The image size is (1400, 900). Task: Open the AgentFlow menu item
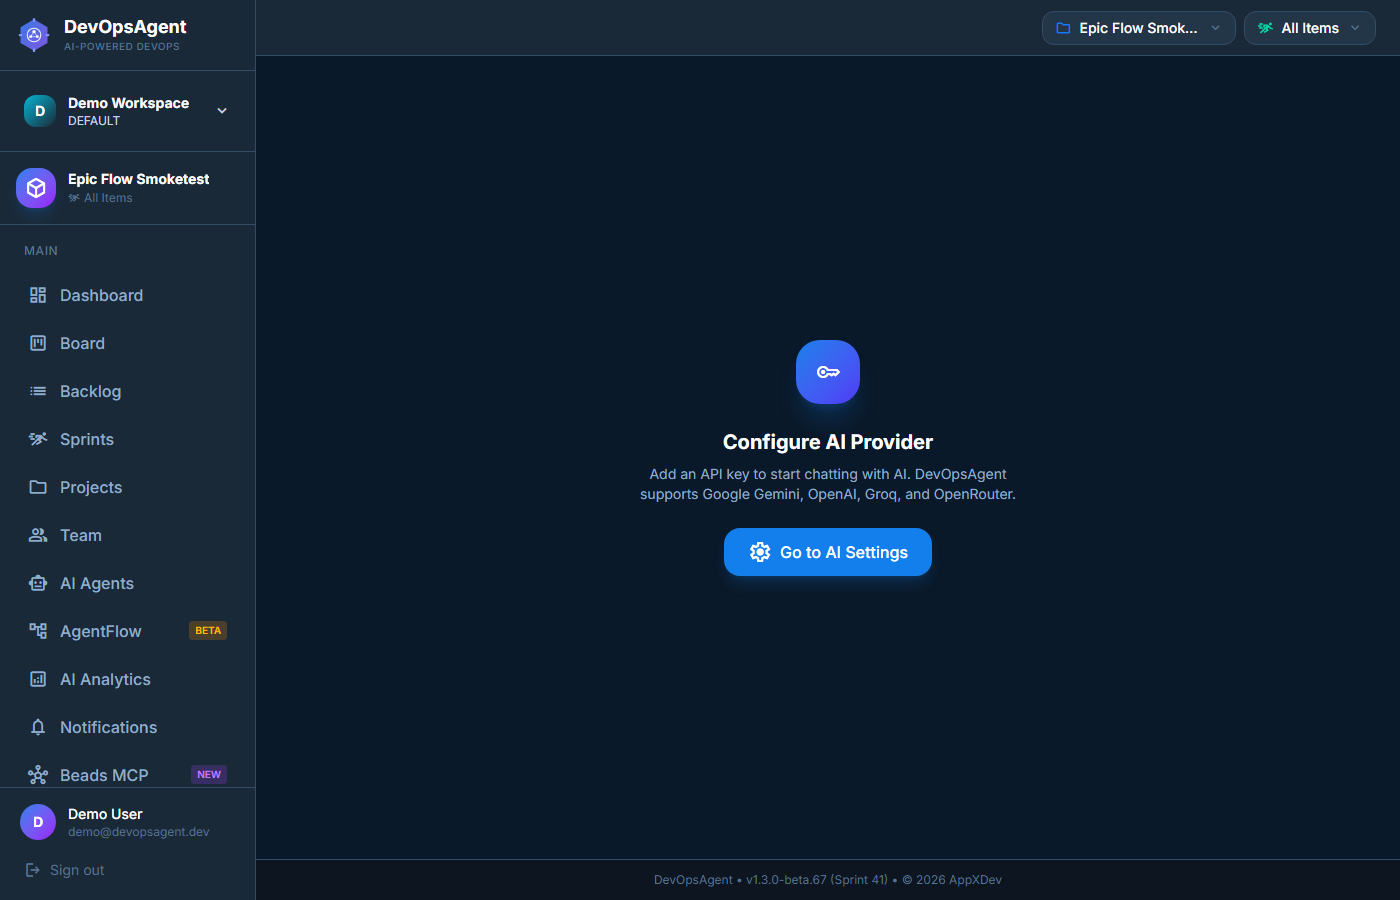[x=101, y=631]
